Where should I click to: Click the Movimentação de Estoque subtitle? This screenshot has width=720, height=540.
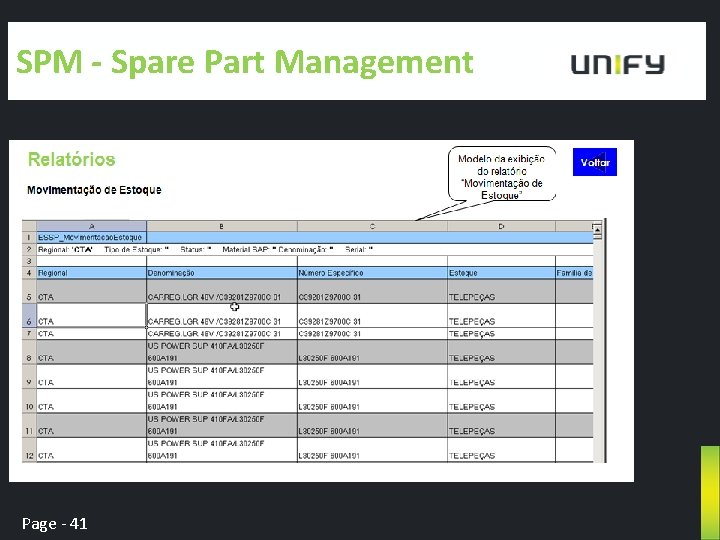point(94,190)
